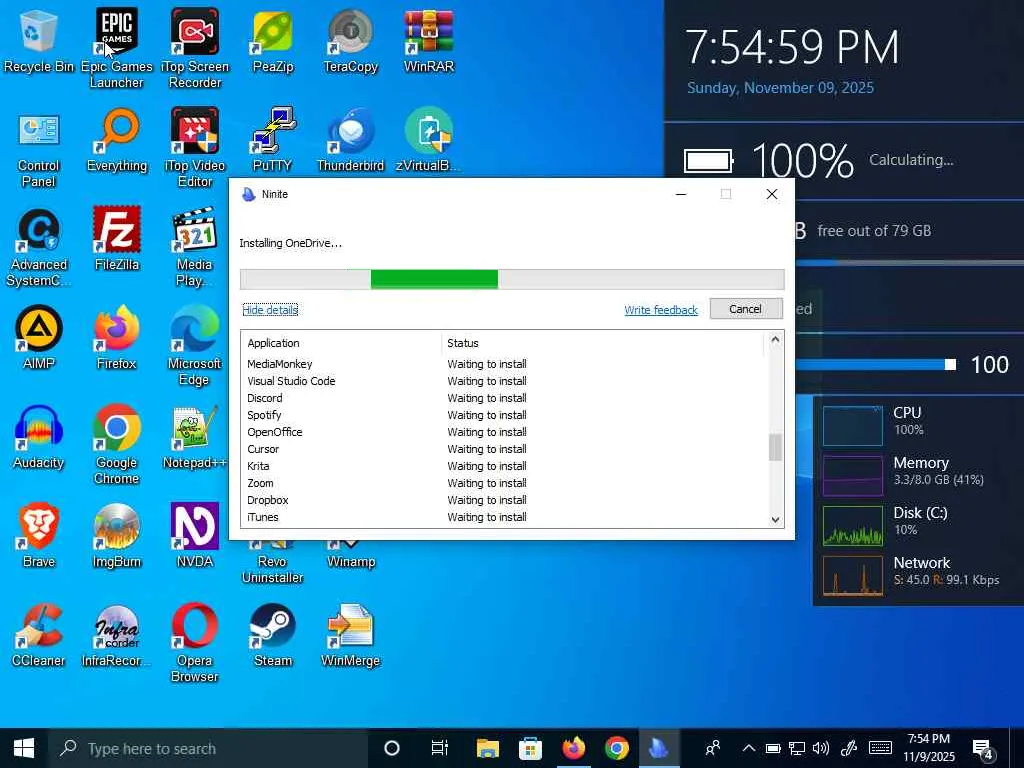Select the Epic Games Launcher icon
Viewport: 1024px width, 768px height.
click(117, 48)
